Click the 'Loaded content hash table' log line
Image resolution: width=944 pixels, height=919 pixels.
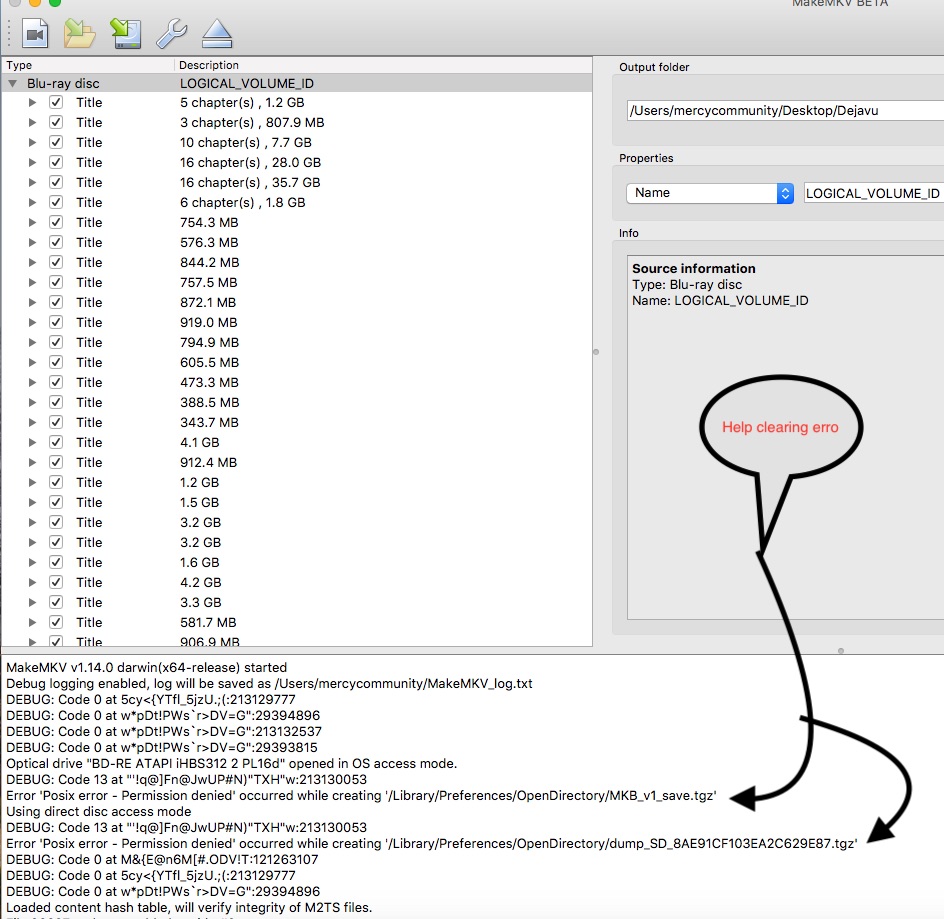189,907
